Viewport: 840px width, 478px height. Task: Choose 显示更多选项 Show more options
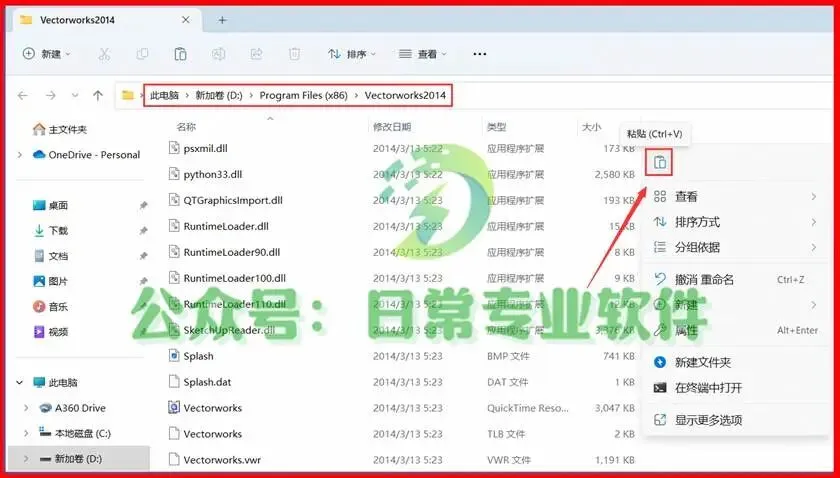[x=736, y=420]
